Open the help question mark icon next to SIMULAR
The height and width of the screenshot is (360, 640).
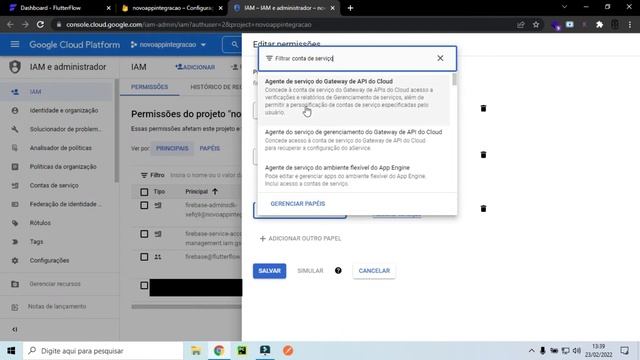point(338,271)
